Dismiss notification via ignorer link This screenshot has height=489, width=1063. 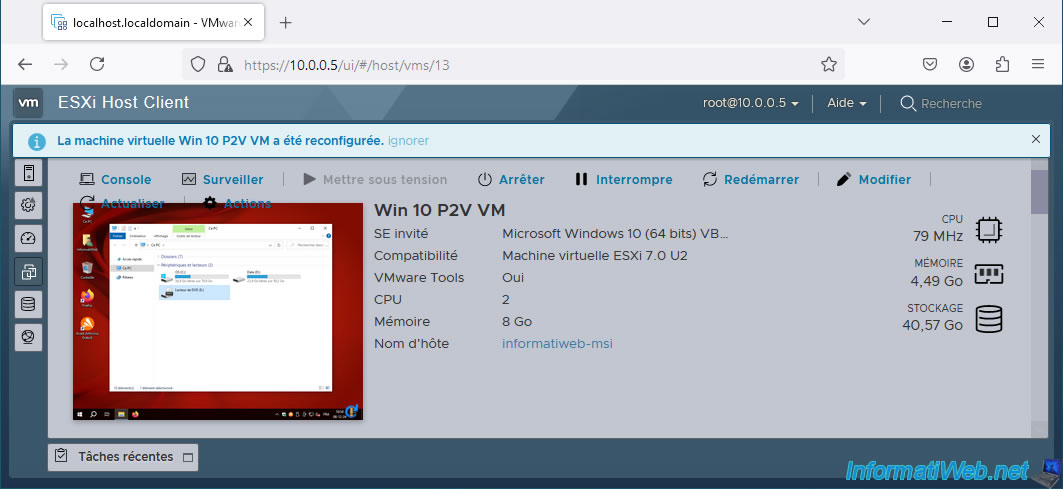[x=408, y=141]
